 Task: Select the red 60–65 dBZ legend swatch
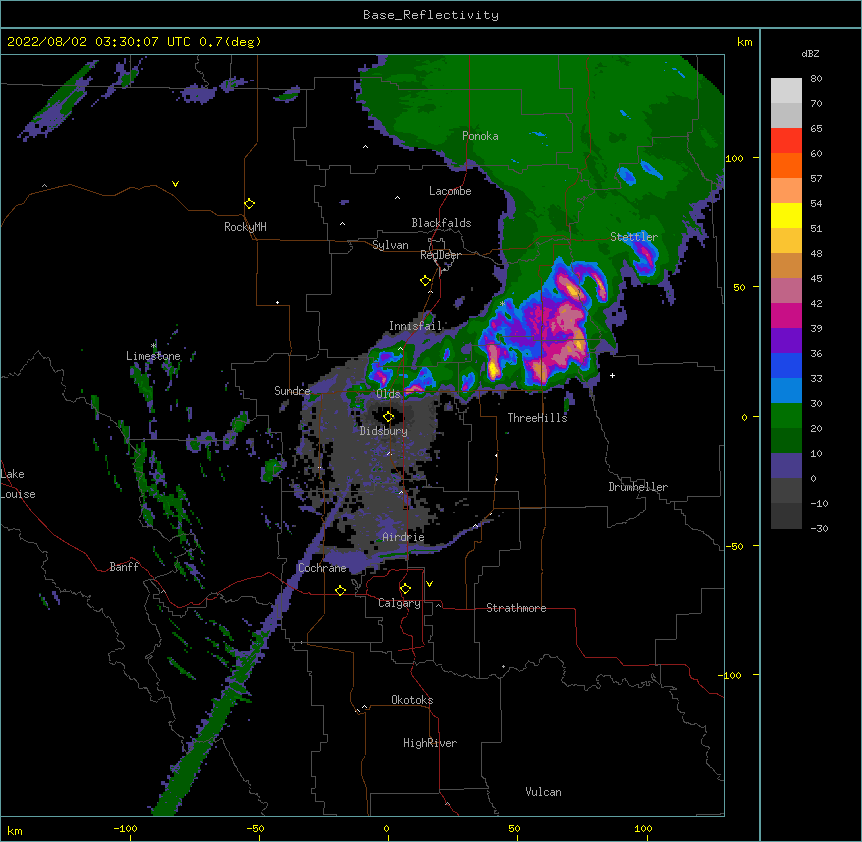pyautogui.click(x=786, y=141)
